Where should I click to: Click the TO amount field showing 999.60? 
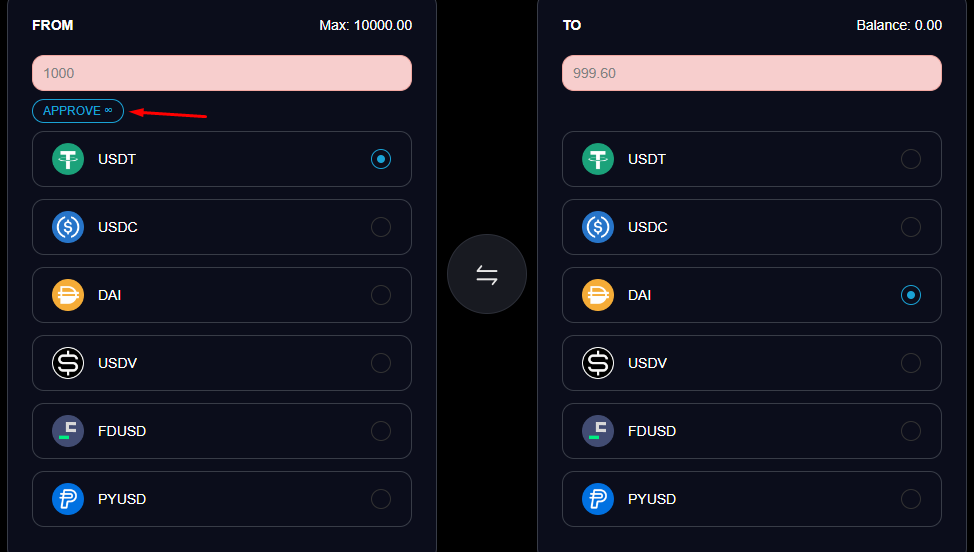coord(752,73)
